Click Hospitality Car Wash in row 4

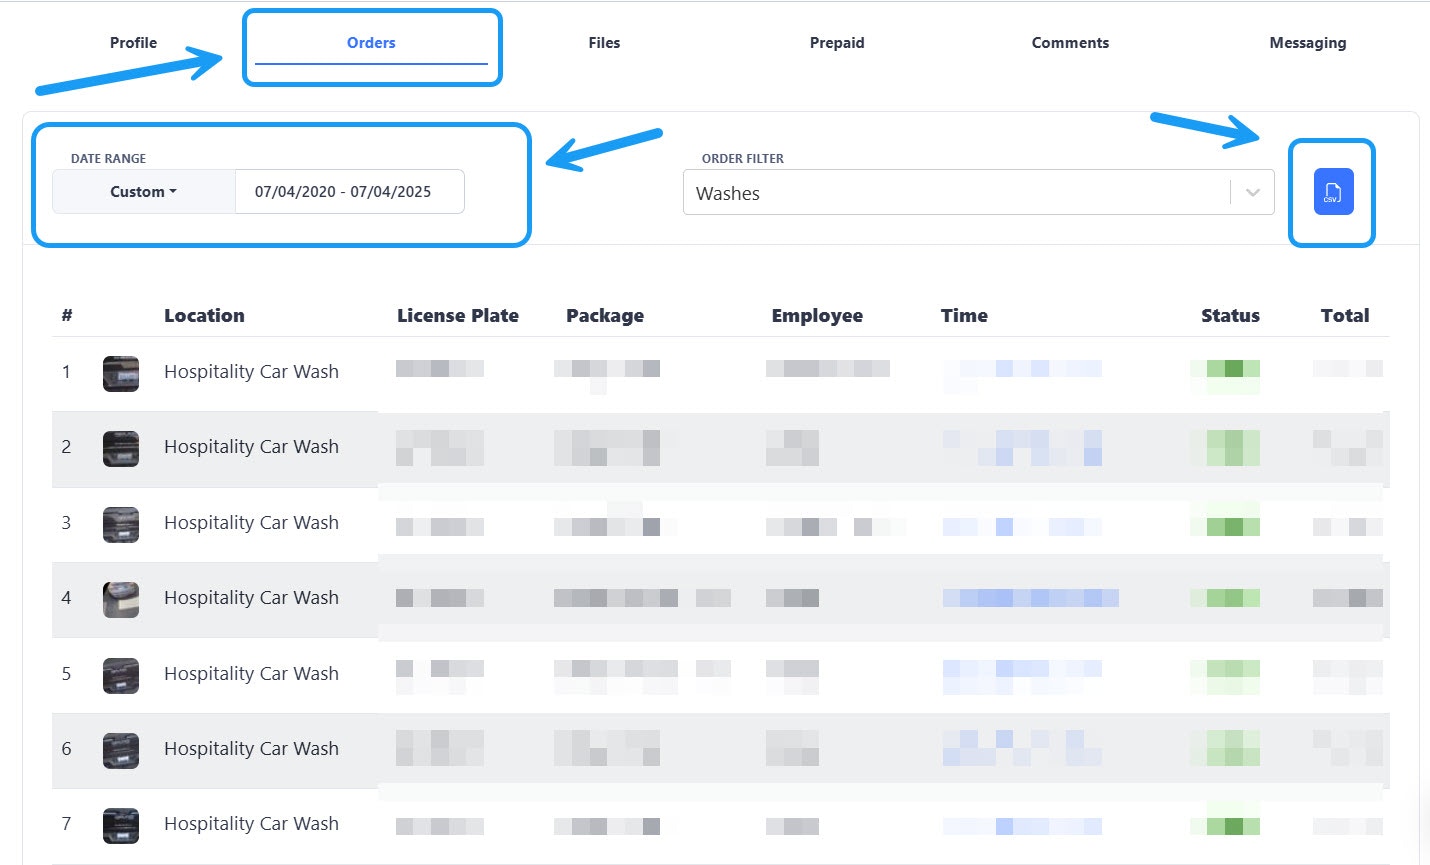point(251,598)
